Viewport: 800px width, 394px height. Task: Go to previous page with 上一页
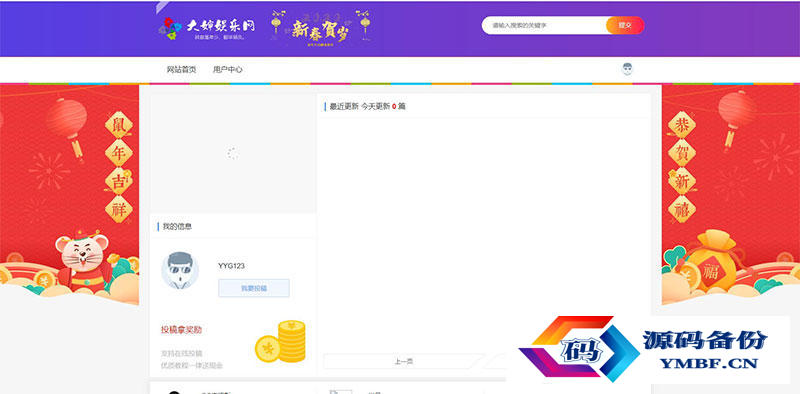403,361
